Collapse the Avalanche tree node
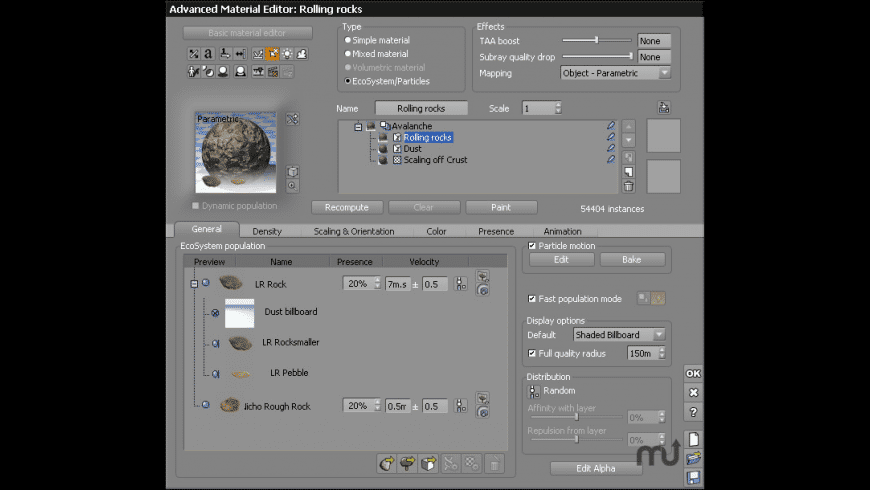The width and height of the screenshot is (870, 490). [x=357, y=126]
